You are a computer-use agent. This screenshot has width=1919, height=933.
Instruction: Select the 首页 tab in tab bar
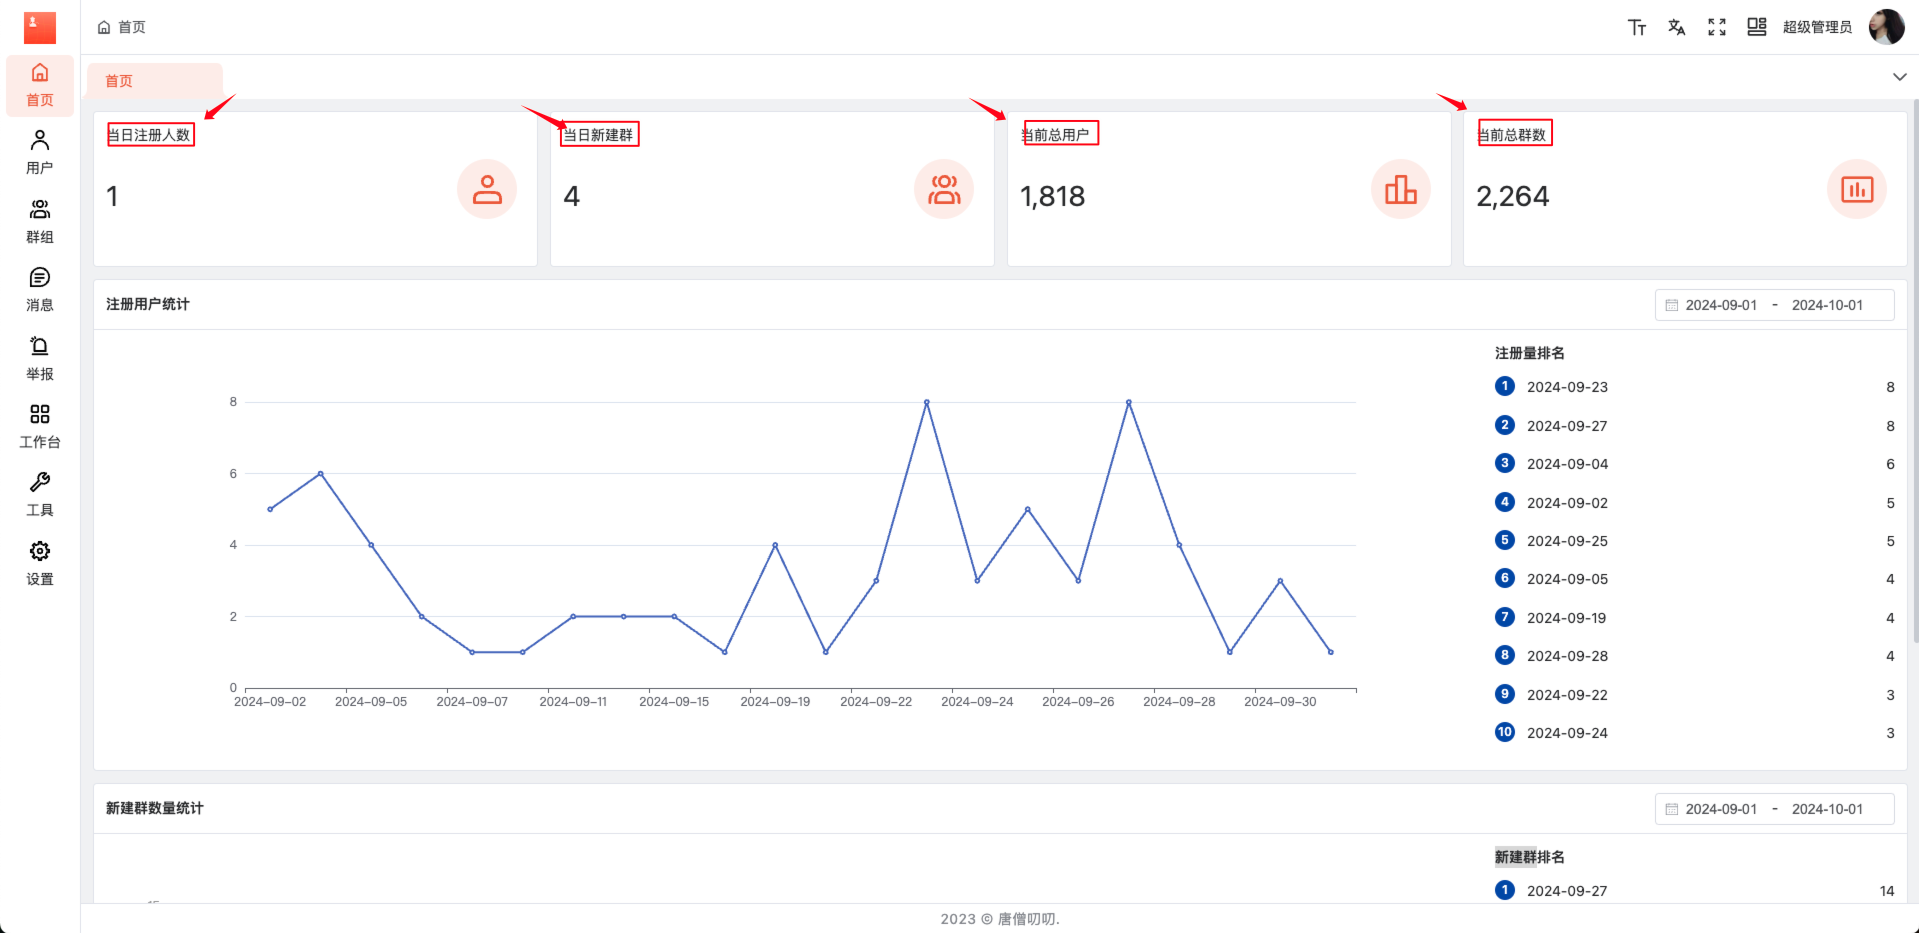pos(119,81)
